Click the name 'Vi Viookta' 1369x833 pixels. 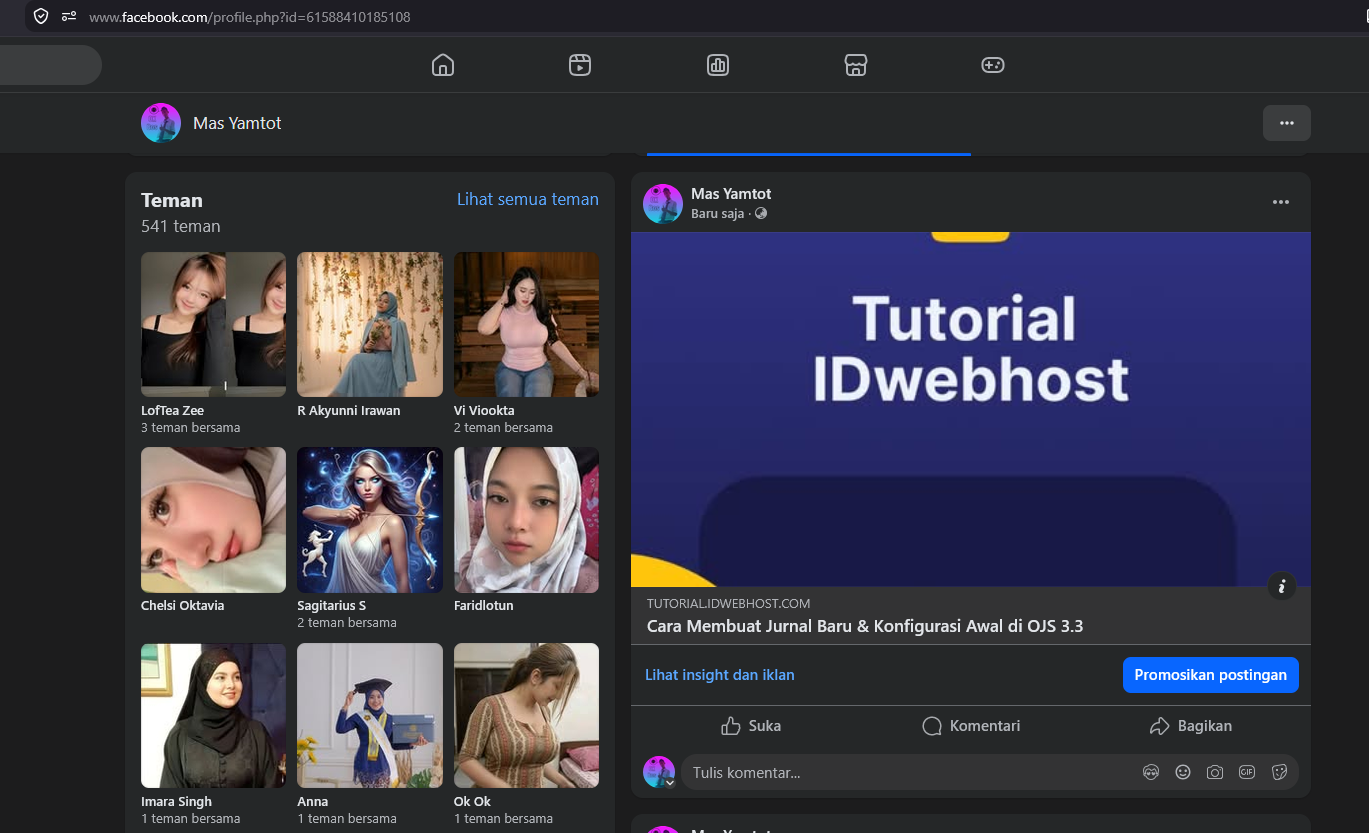pos(484,411)
